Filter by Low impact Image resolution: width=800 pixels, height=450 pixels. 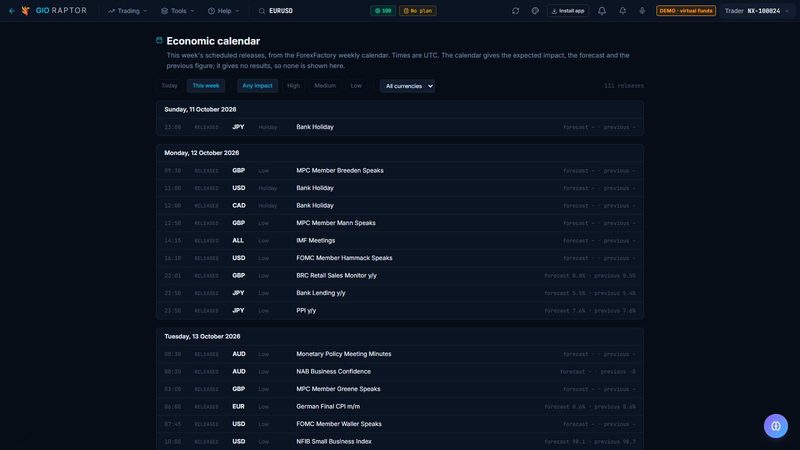[x=356, y=86]
